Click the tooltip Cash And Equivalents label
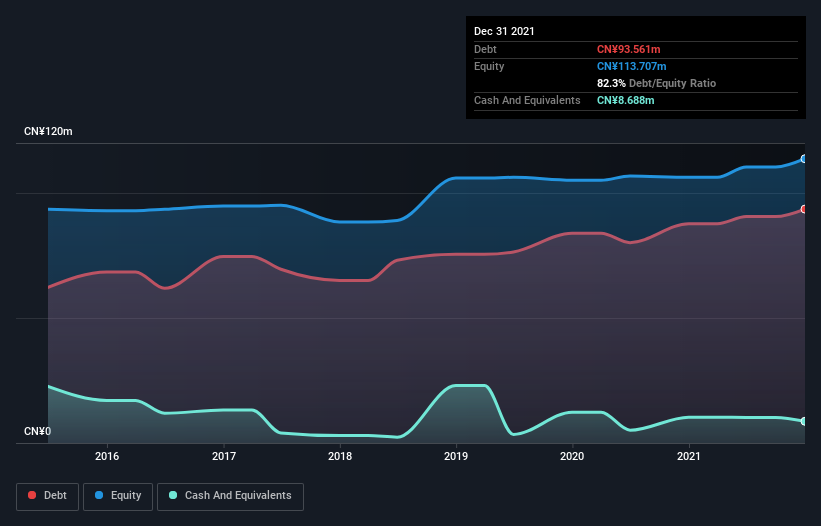This screenshot has height=526, width=821. pos(527,100)
